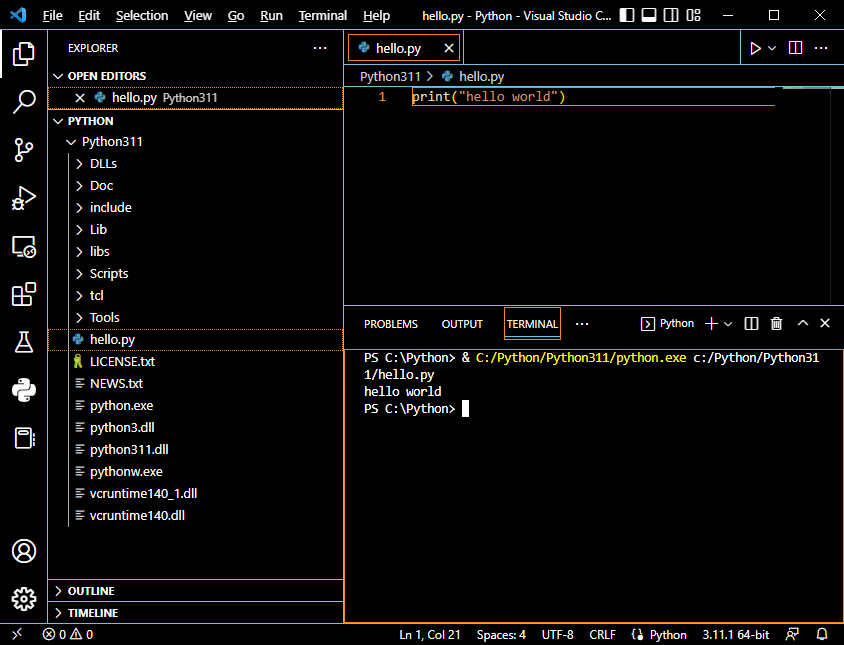The height and width of the screenshot is (645, 844).
Task: Open the Accounts menu
Action: tap(24, 551)
